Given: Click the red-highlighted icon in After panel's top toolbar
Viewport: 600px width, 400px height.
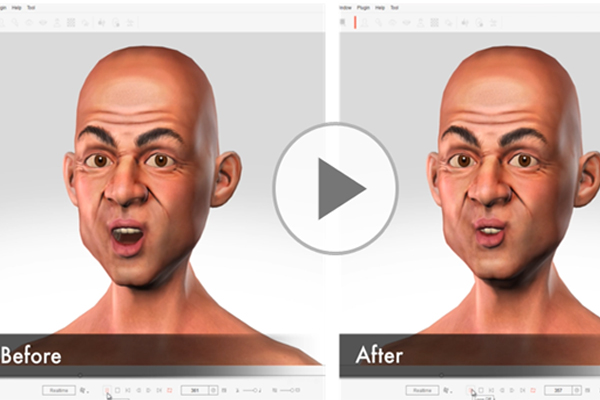Looking at the screenshot, I should coord(354,21).
